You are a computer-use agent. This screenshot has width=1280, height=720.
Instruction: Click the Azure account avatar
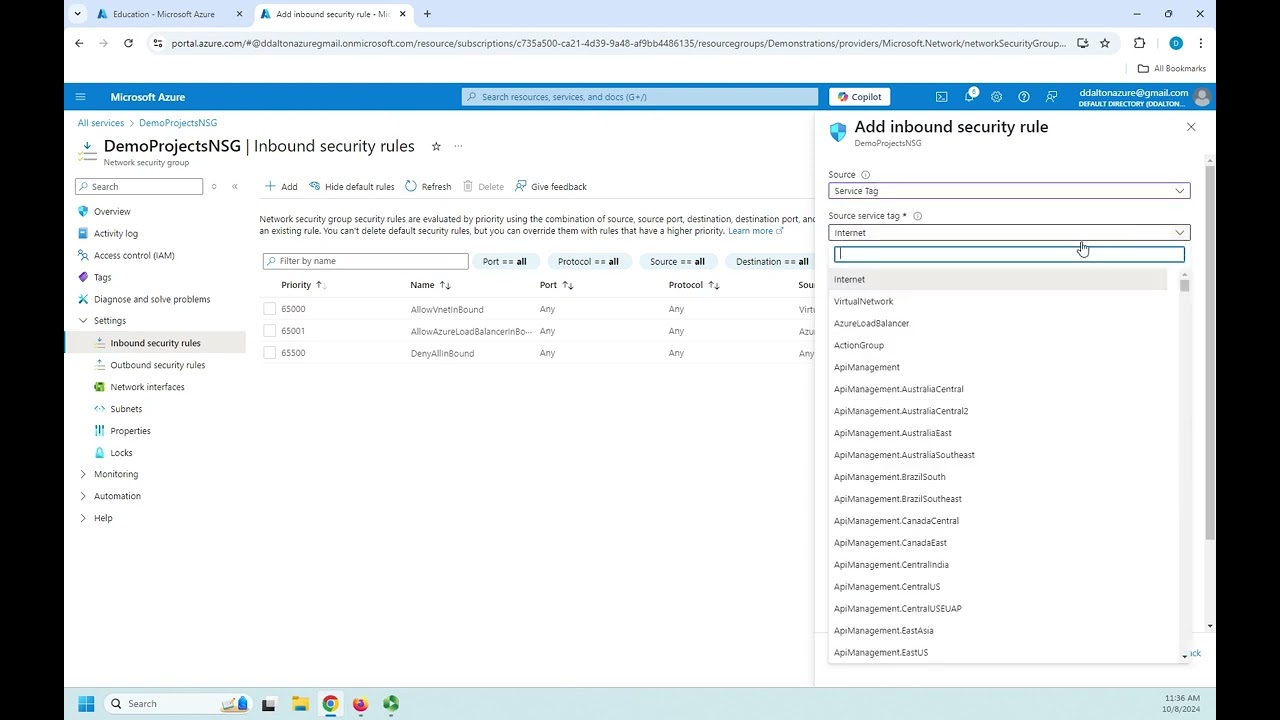[1202, 97]
